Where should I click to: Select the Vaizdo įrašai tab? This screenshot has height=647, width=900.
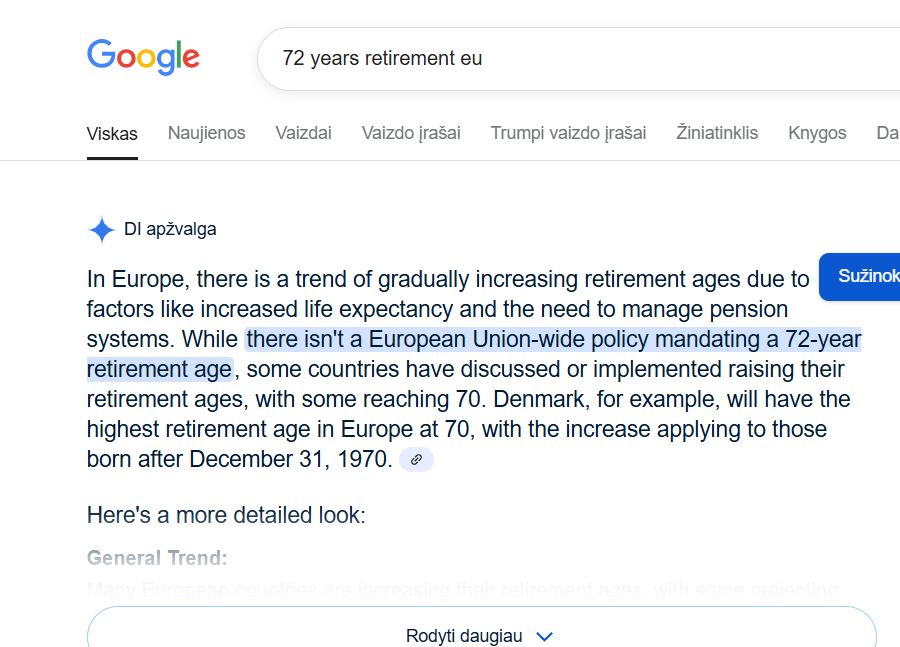point(411,133)
